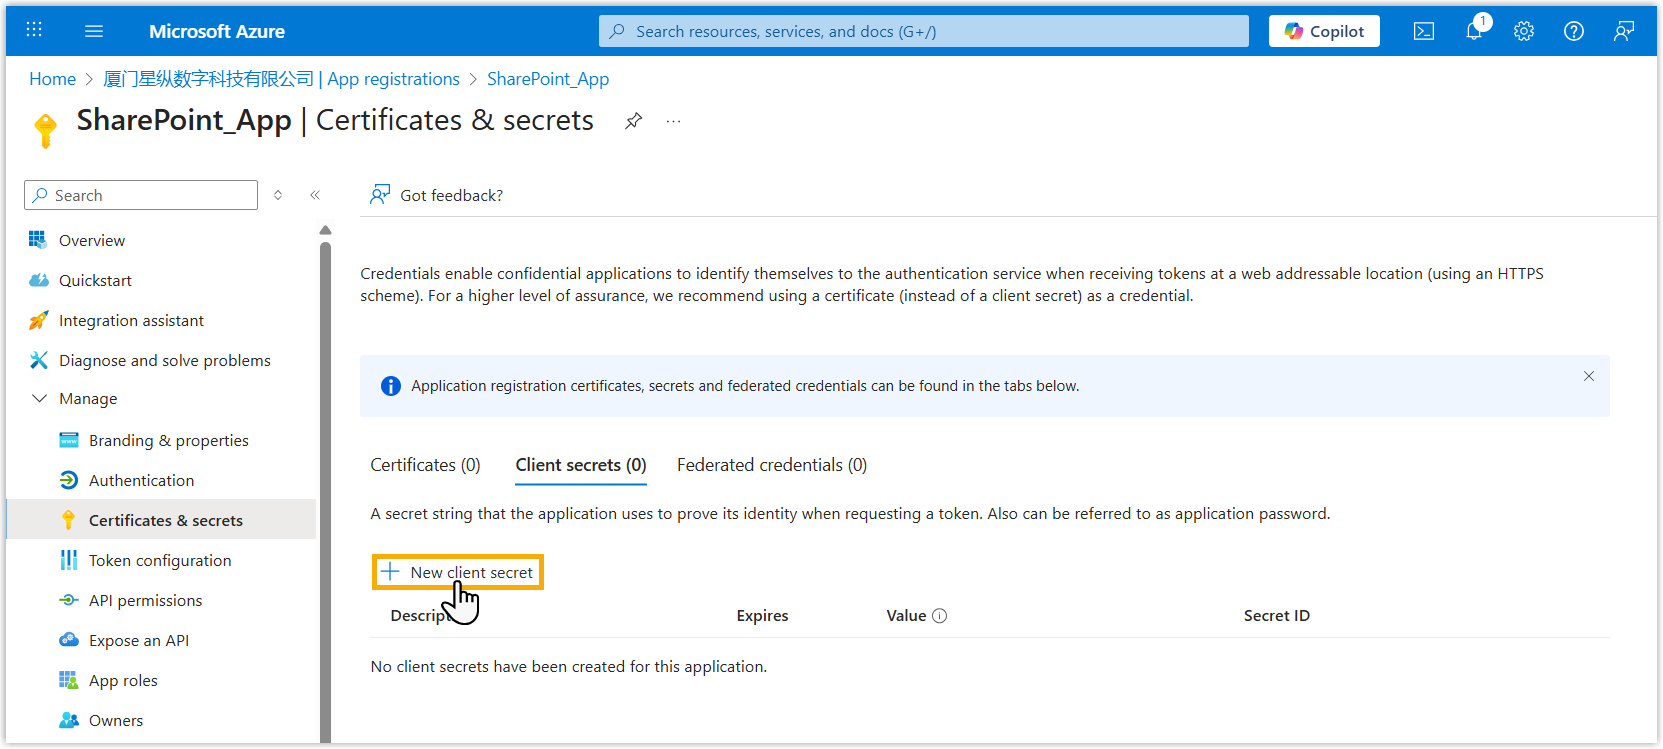
Task: Open the notifications bell
Action: point(1474,32)
